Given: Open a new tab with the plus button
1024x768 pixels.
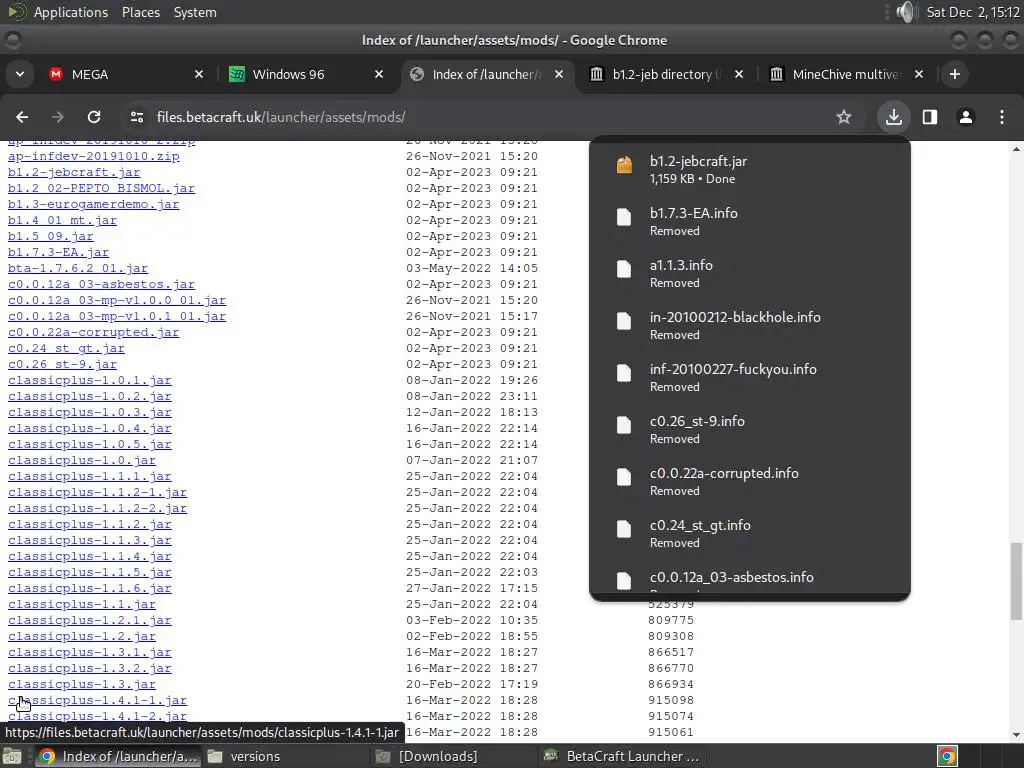Looking at the screenshot, I should point(955,74).
